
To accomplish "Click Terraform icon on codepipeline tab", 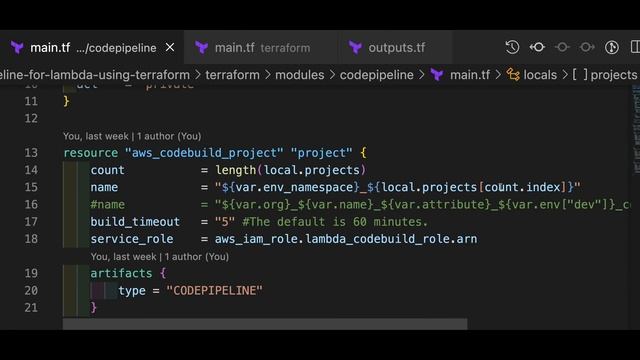I will [x=17, y=48].
